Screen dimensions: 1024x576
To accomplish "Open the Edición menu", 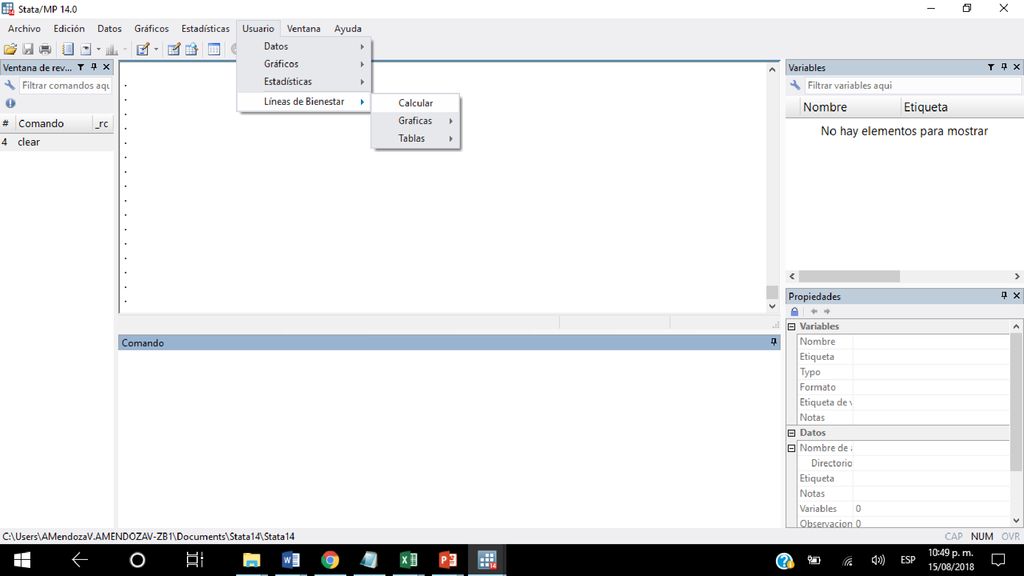I will (69, 29).
